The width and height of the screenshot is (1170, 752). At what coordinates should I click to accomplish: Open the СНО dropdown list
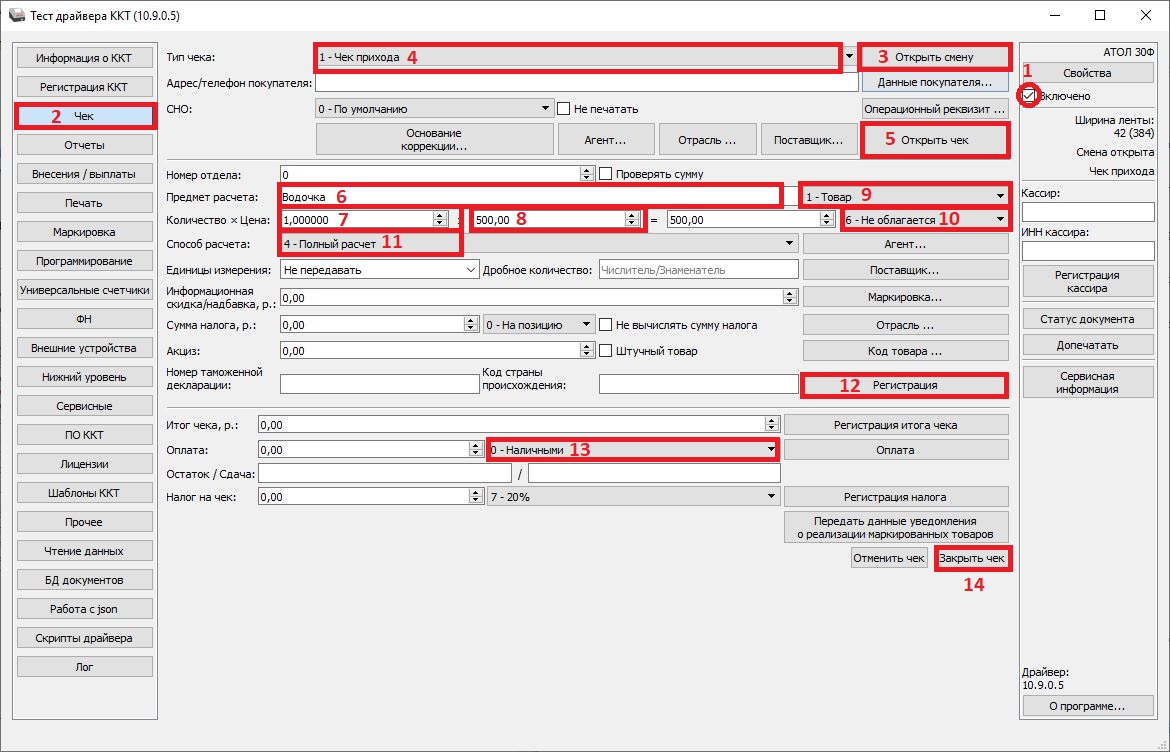click(x=545, y=108)
